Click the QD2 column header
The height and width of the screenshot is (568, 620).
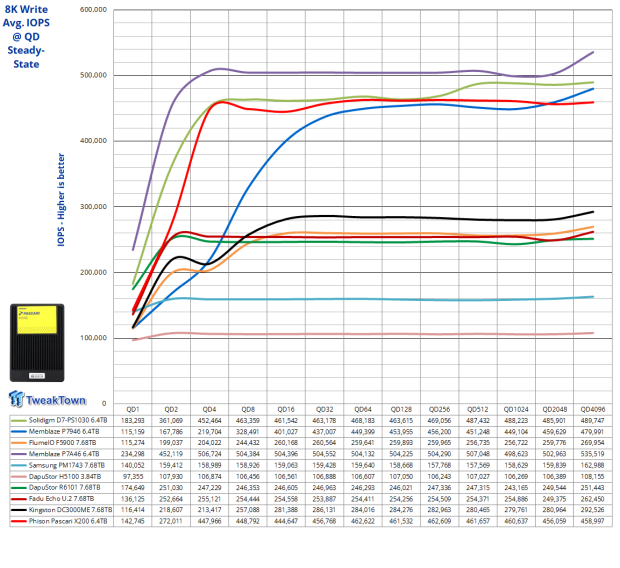pyautogui.click(x=171, y=409)
